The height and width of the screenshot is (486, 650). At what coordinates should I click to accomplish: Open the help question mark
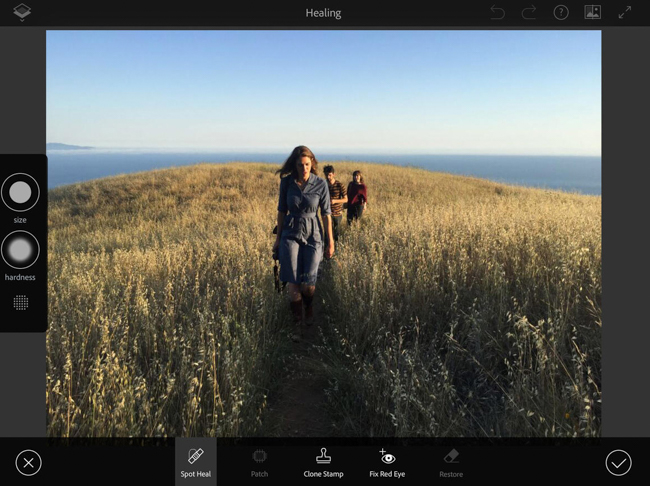tap(561, 12)
